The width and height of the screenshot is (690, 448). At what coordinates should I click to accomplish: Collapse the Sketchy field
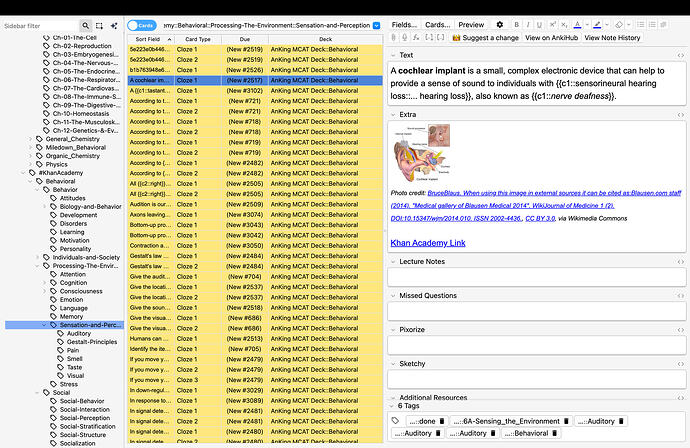click(393, 364)
